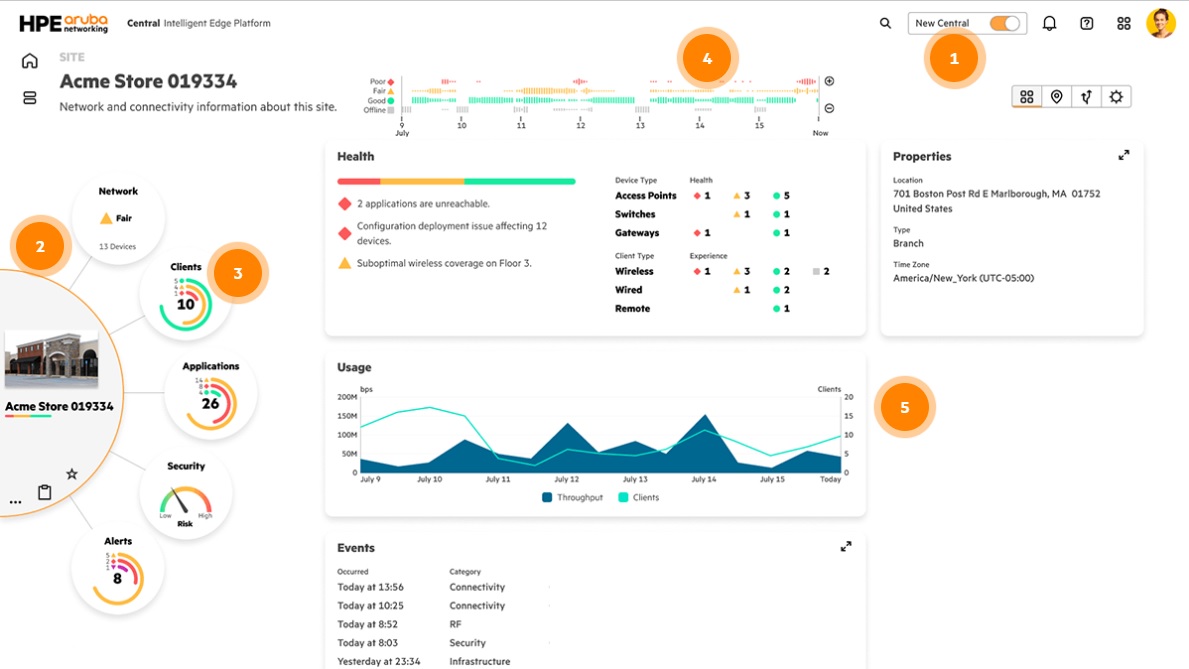Expand the Events card
Screen dimensions: 1189x669
846,547
